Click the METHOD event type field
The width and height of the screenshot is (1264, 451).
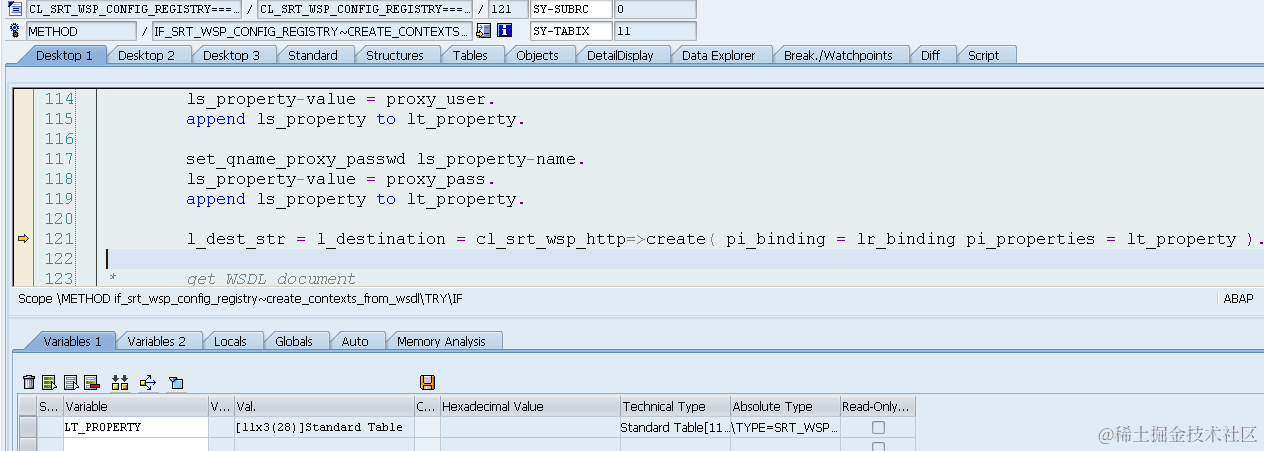click(81, 31)
